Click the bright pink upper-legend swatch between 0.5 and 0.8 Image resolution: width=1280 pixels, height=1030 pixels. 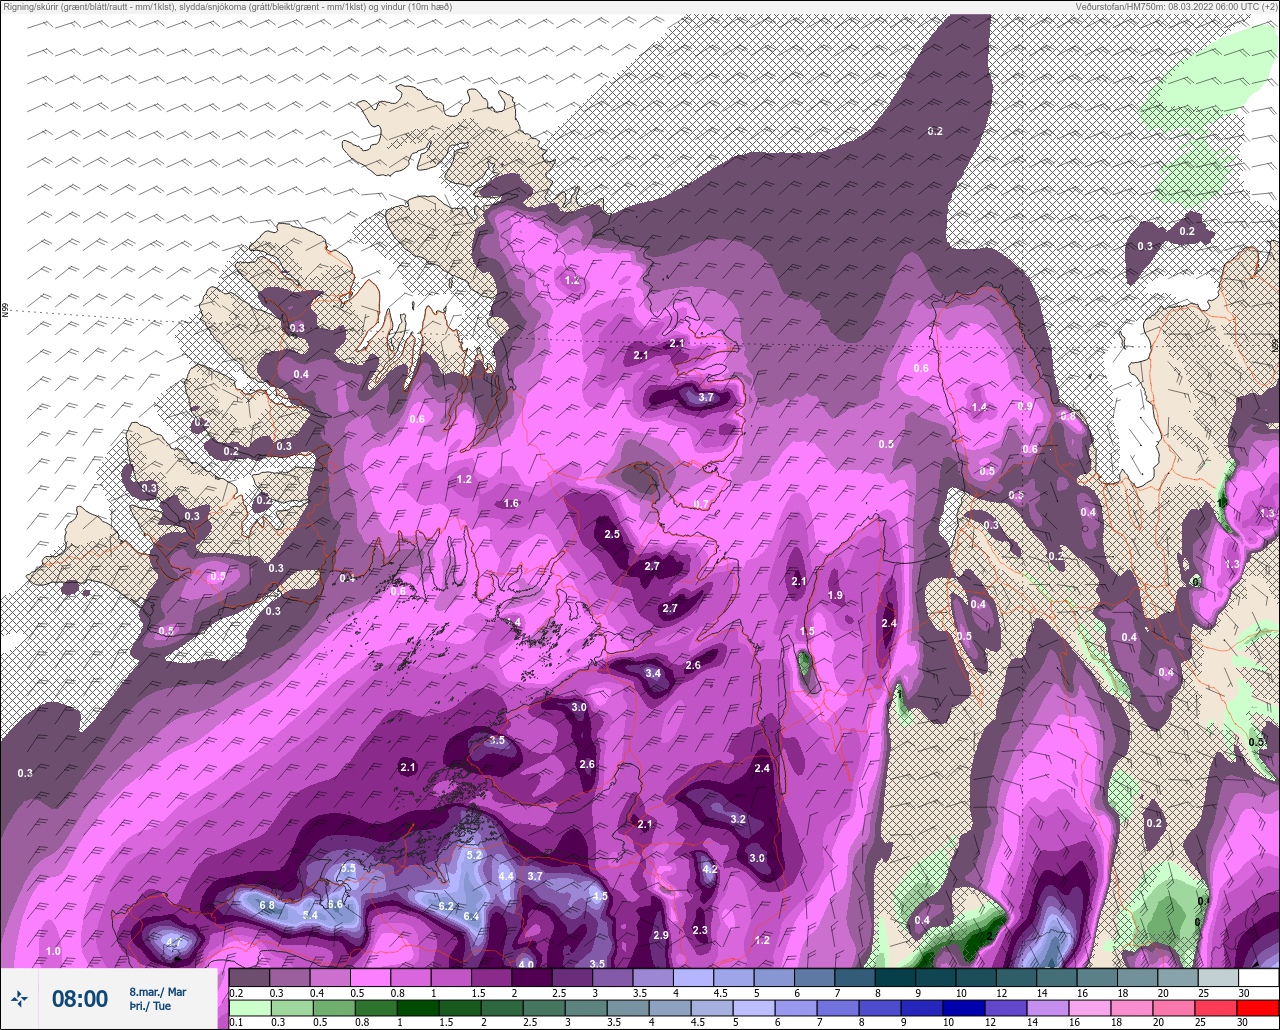click(370, 977)
